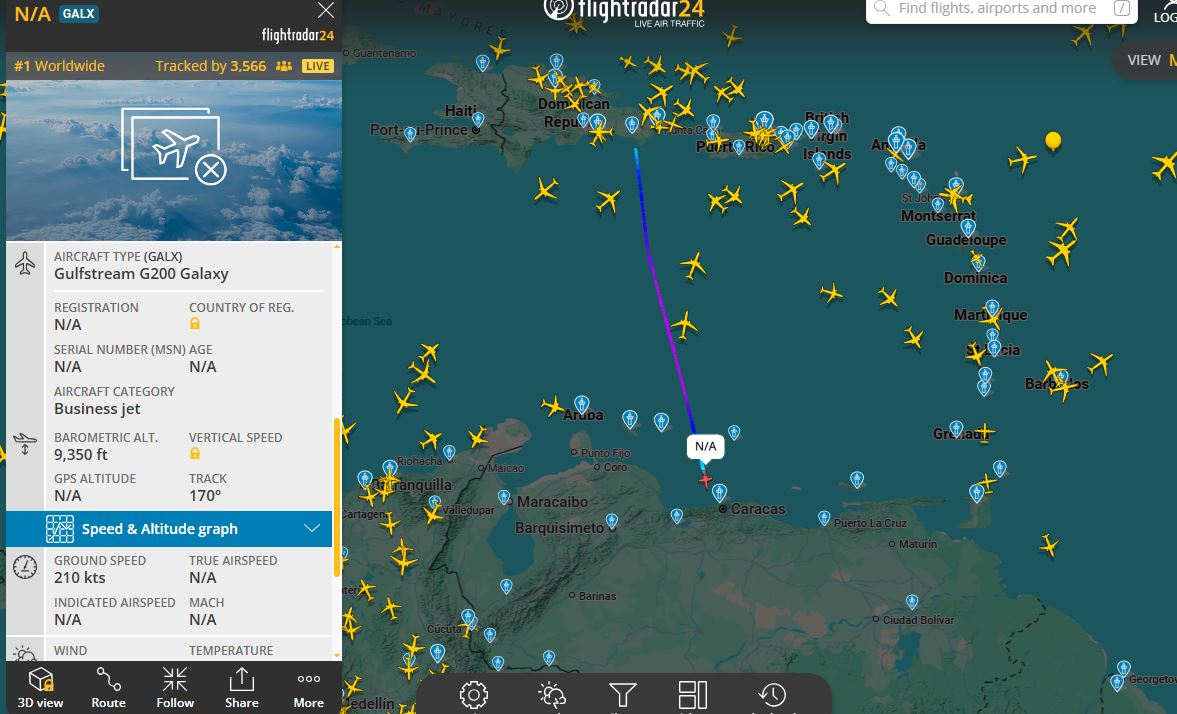1177x714 pixels.
Task: Click the Find flights search field
Action: click(x=1001, y=9)
